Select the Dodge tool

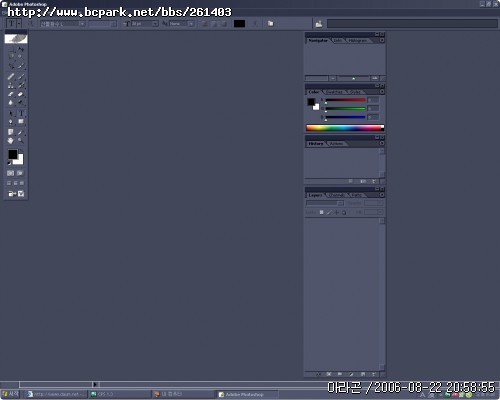pyautogui.click(x=21, y=103)
